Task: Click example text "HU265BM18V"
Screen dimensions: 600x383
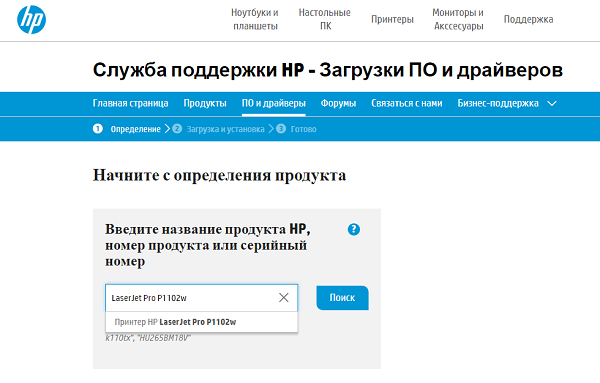Action: pos(164,338)
